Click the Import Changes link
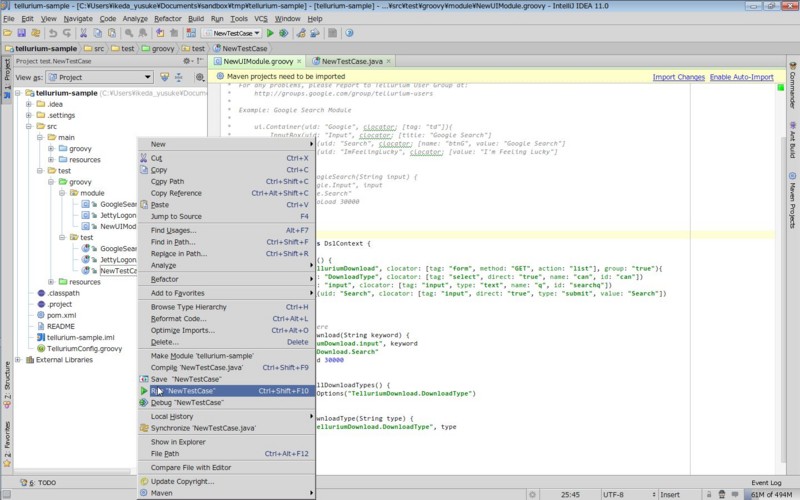Viewport: 800px width, 500px height. [x=678, y=77]
